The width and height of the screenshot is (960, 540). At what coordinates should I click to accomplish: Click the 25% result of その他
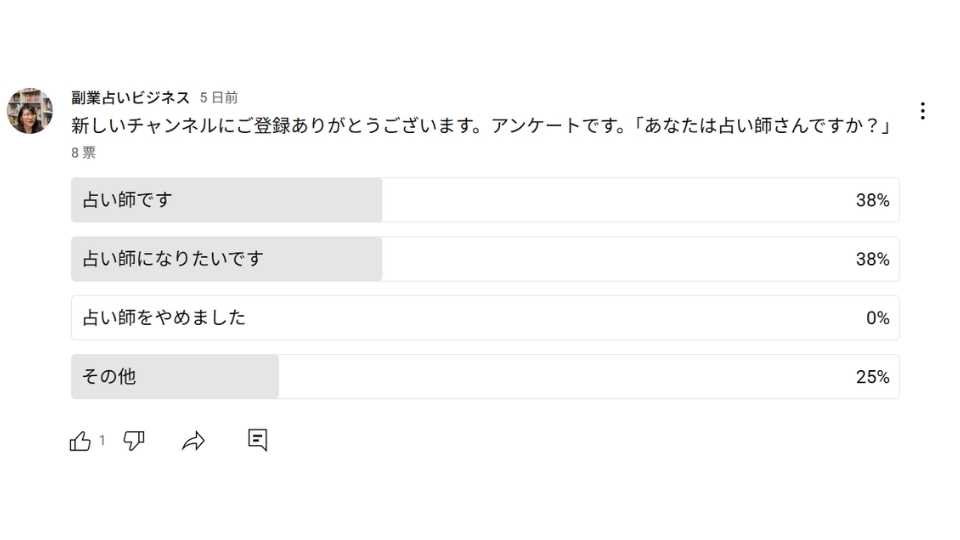coord(872,377)
